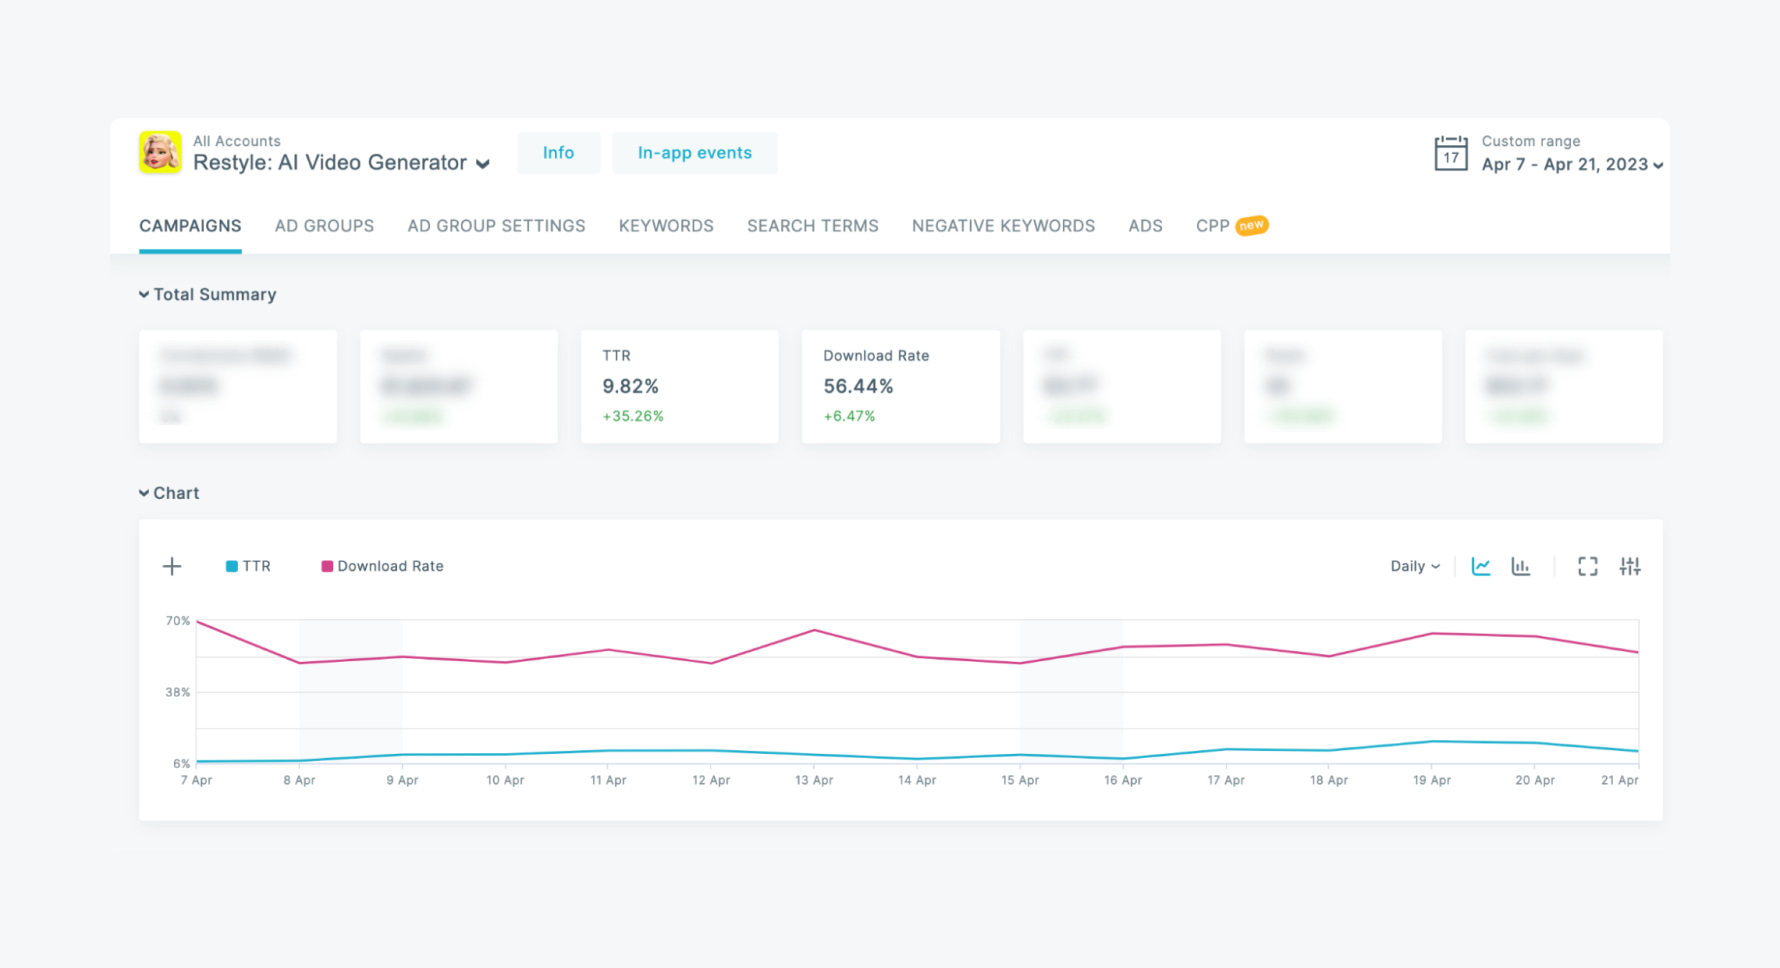1780x968 pixels.
Task: Open chart settings sliders icon
Action: [x=1630, y=567]
